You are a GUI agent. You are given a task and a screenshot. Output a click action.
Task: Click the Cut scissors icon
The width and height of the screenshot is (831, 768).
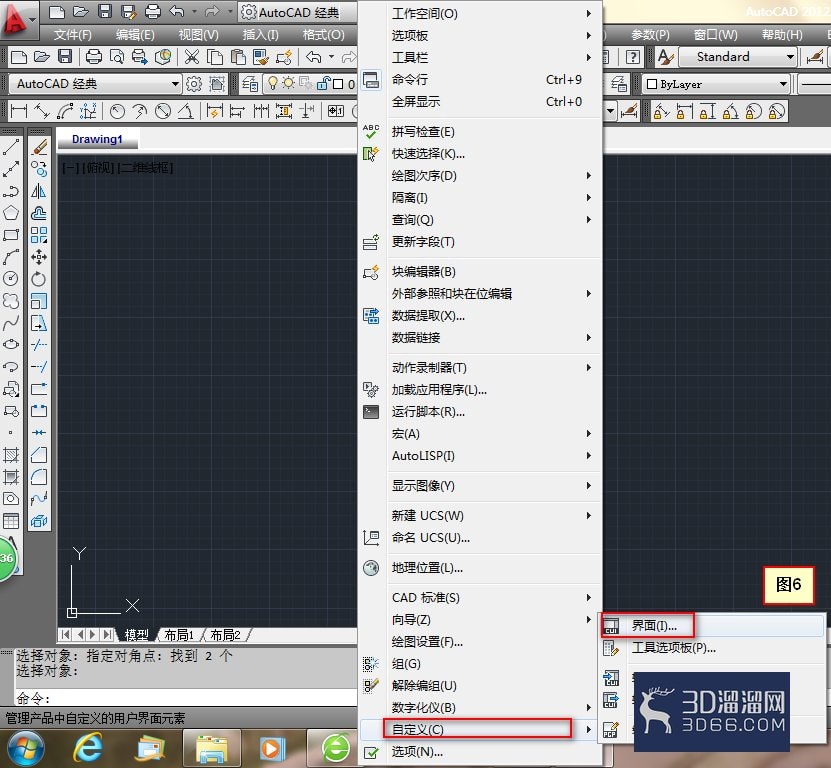tap(192, 57)
